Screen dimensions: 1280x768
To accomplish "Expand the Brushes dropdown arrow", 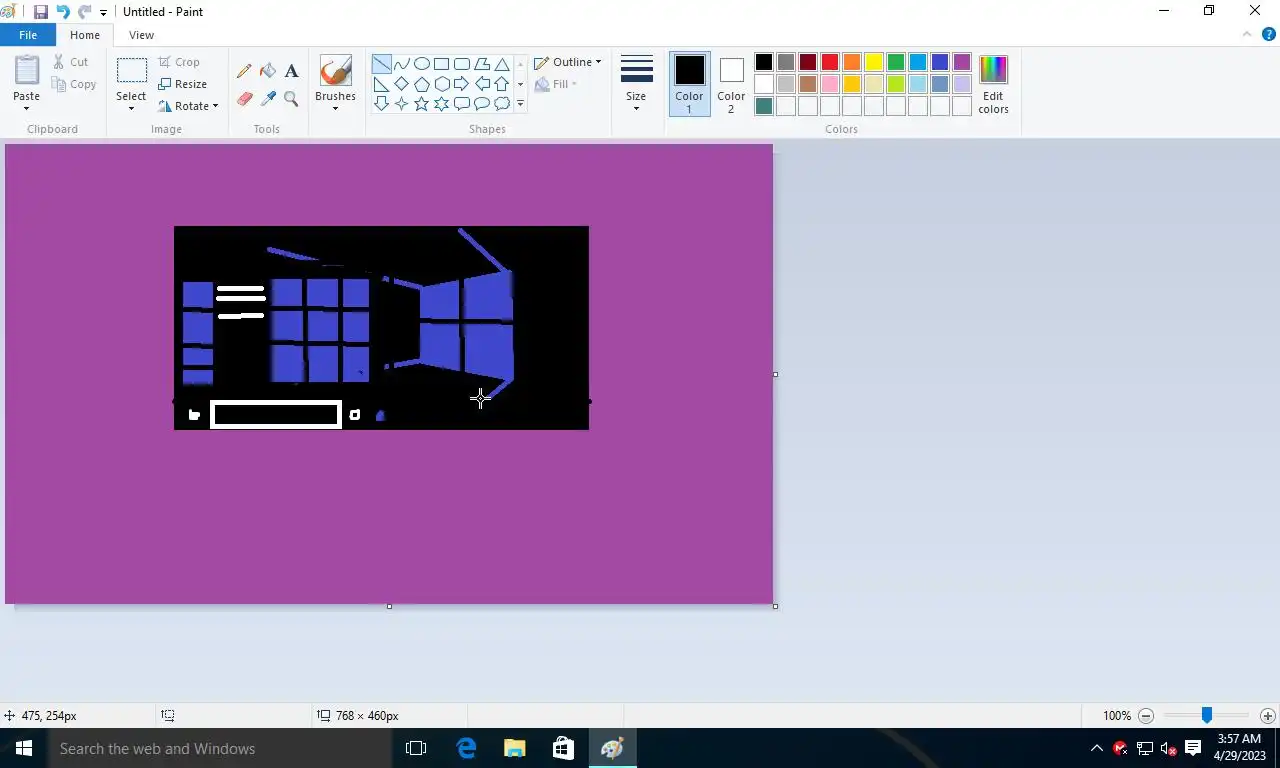I will tap(335, 108).
